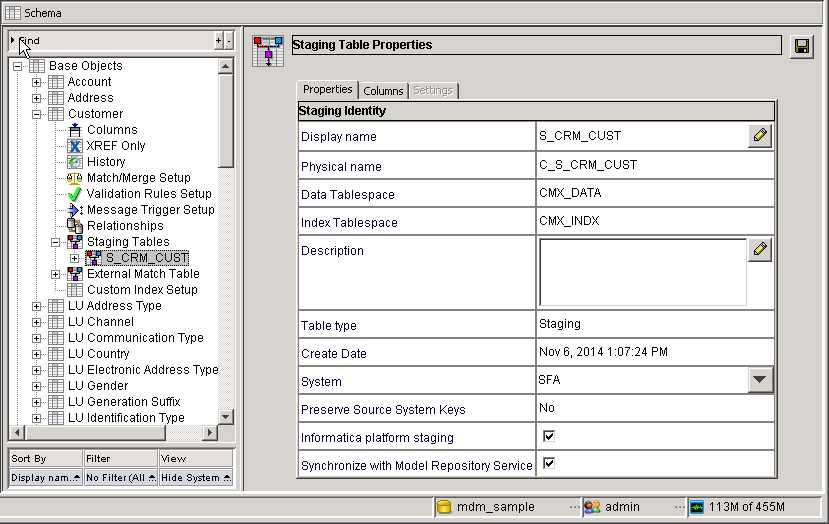Toggle the Informatica platform staging checkbox

(549, 436)
